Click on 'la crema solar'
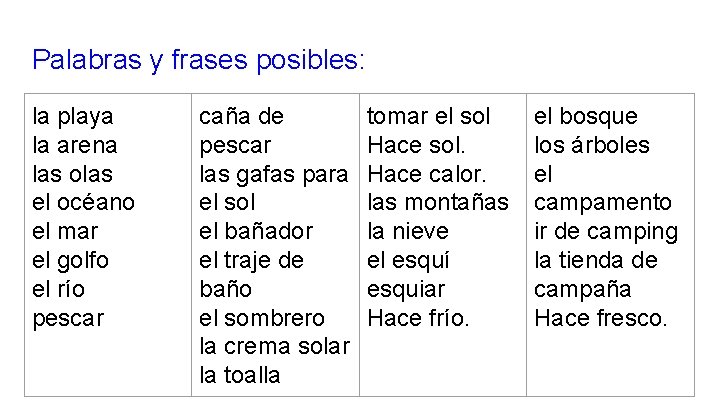This screenshot has width=720, height=405. pos(274,347)
